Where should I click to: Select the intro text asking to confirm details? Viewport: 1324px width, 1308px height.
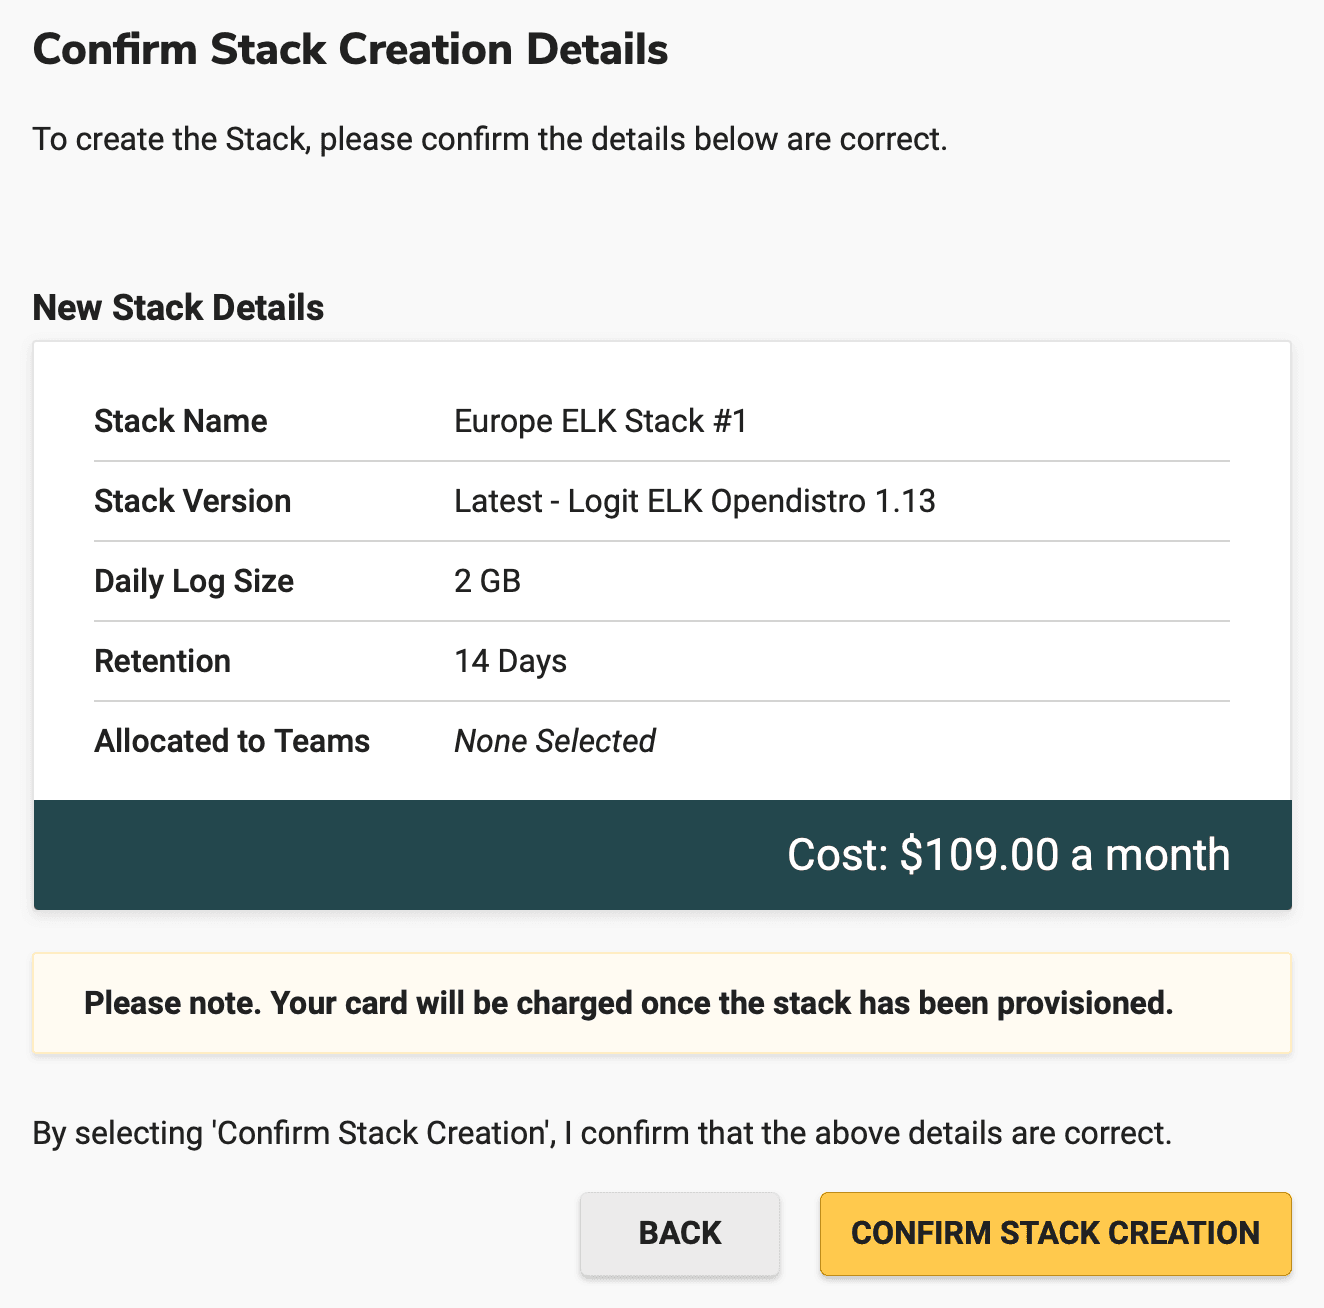[490, 139]
